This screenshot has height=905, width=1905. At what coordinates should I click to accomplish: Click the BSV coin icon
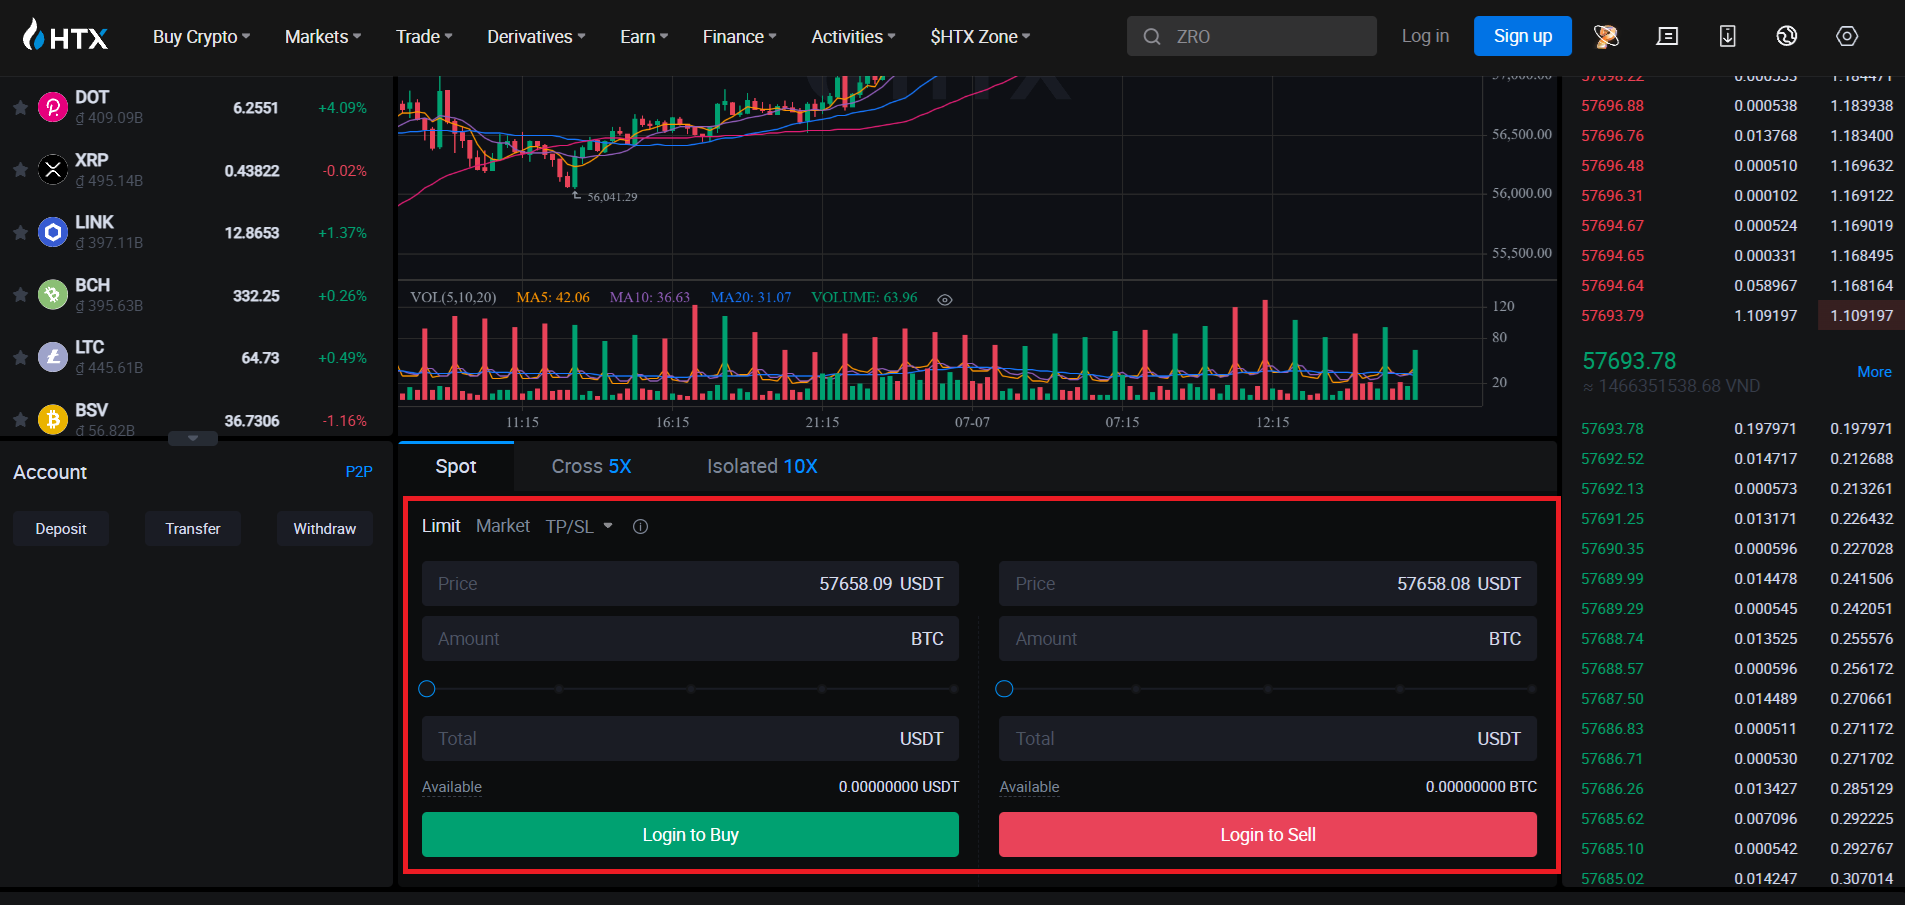coord(52,419)
